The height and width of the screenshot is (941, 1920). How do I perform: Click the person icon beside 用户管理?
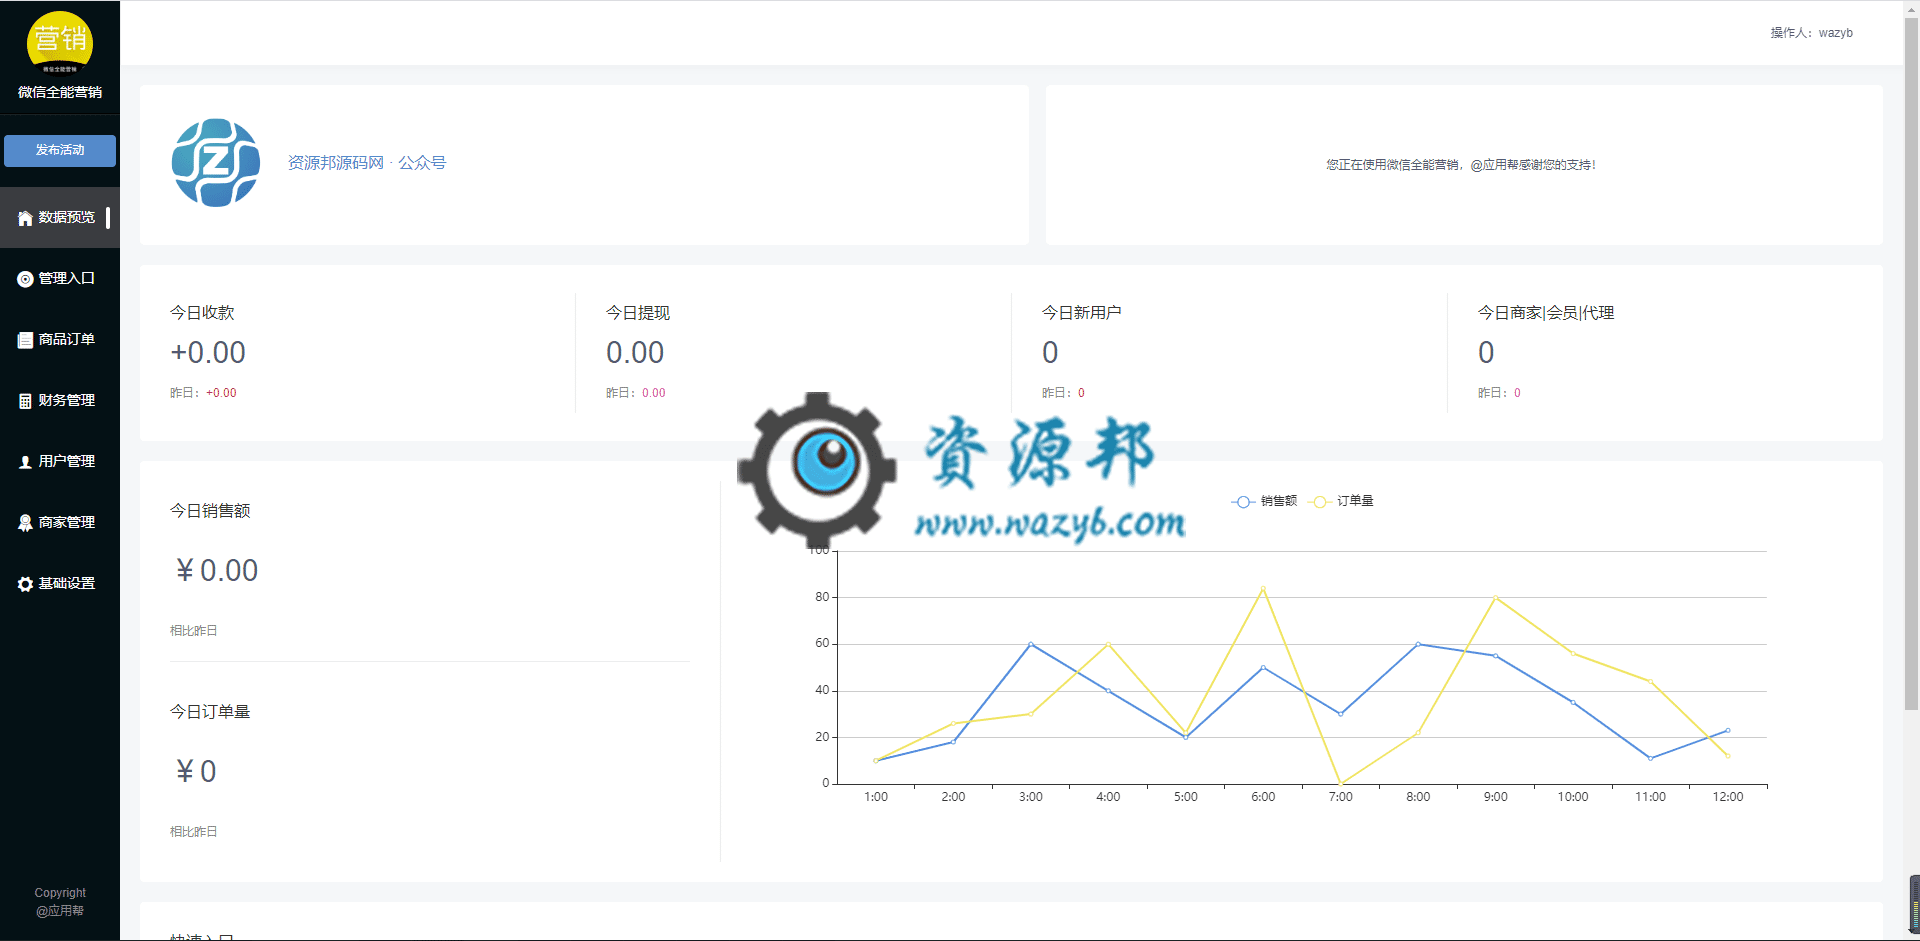tap(25, 462)
